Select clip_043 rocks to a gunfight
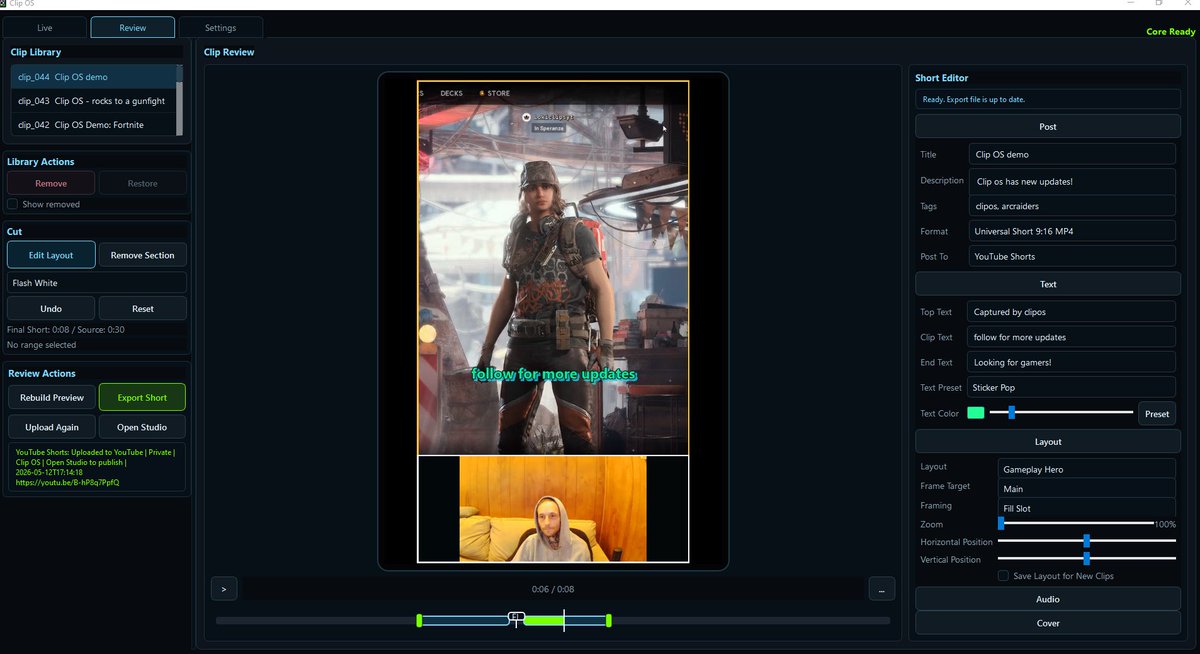 pyautogui.click(x=93, y=101)
